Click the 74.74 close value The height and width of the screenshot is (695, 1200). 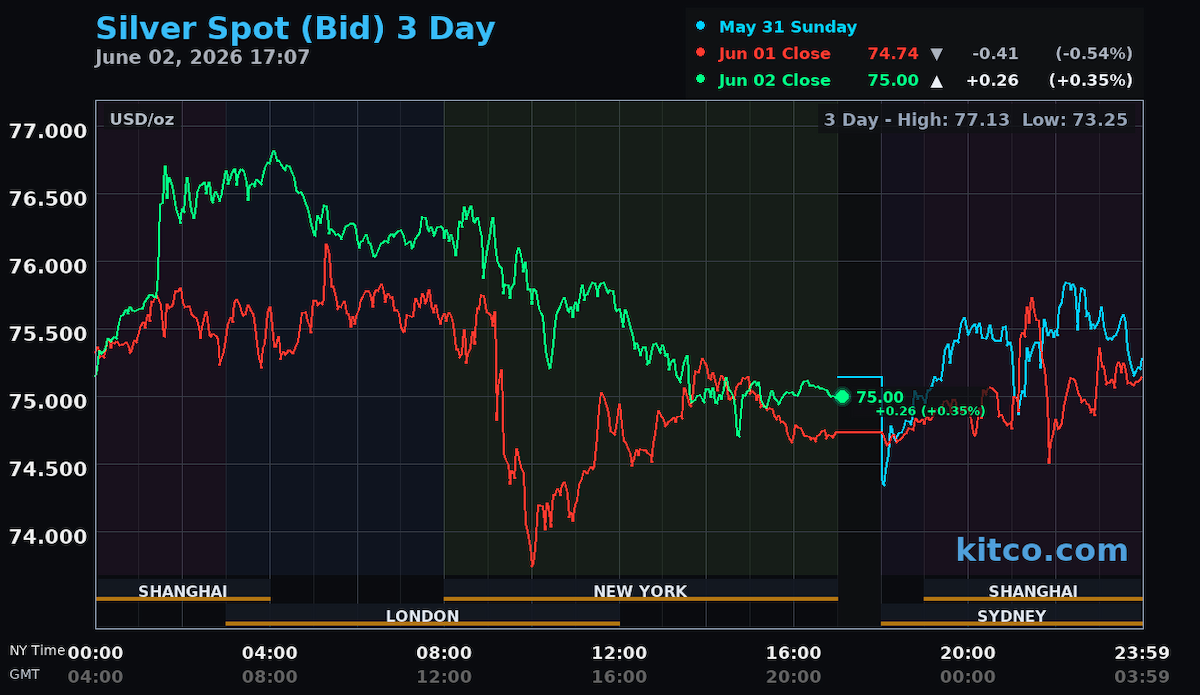(x=892, y=54)
